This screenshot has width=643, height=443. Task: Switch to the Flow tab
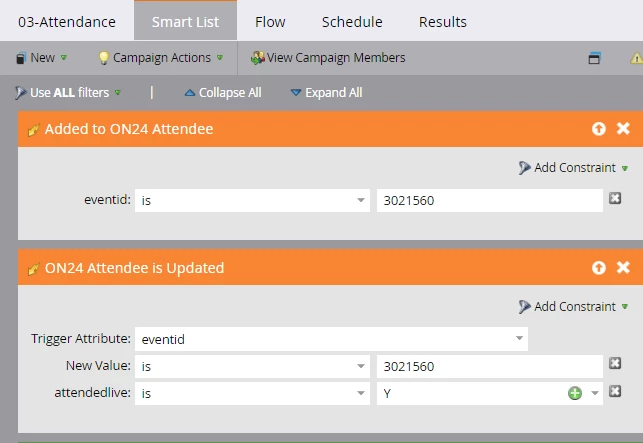pos(270,22)
